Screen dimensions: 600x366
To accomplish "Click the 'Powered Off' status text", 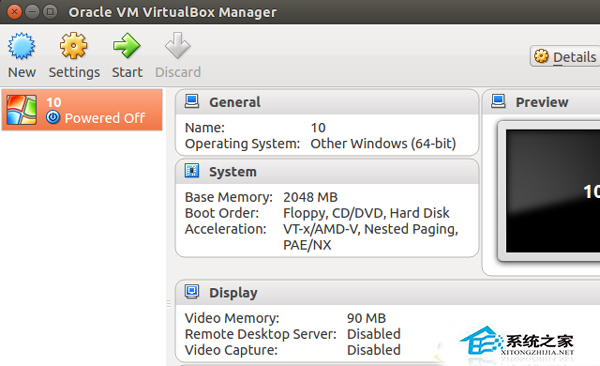I will (105, 118).
